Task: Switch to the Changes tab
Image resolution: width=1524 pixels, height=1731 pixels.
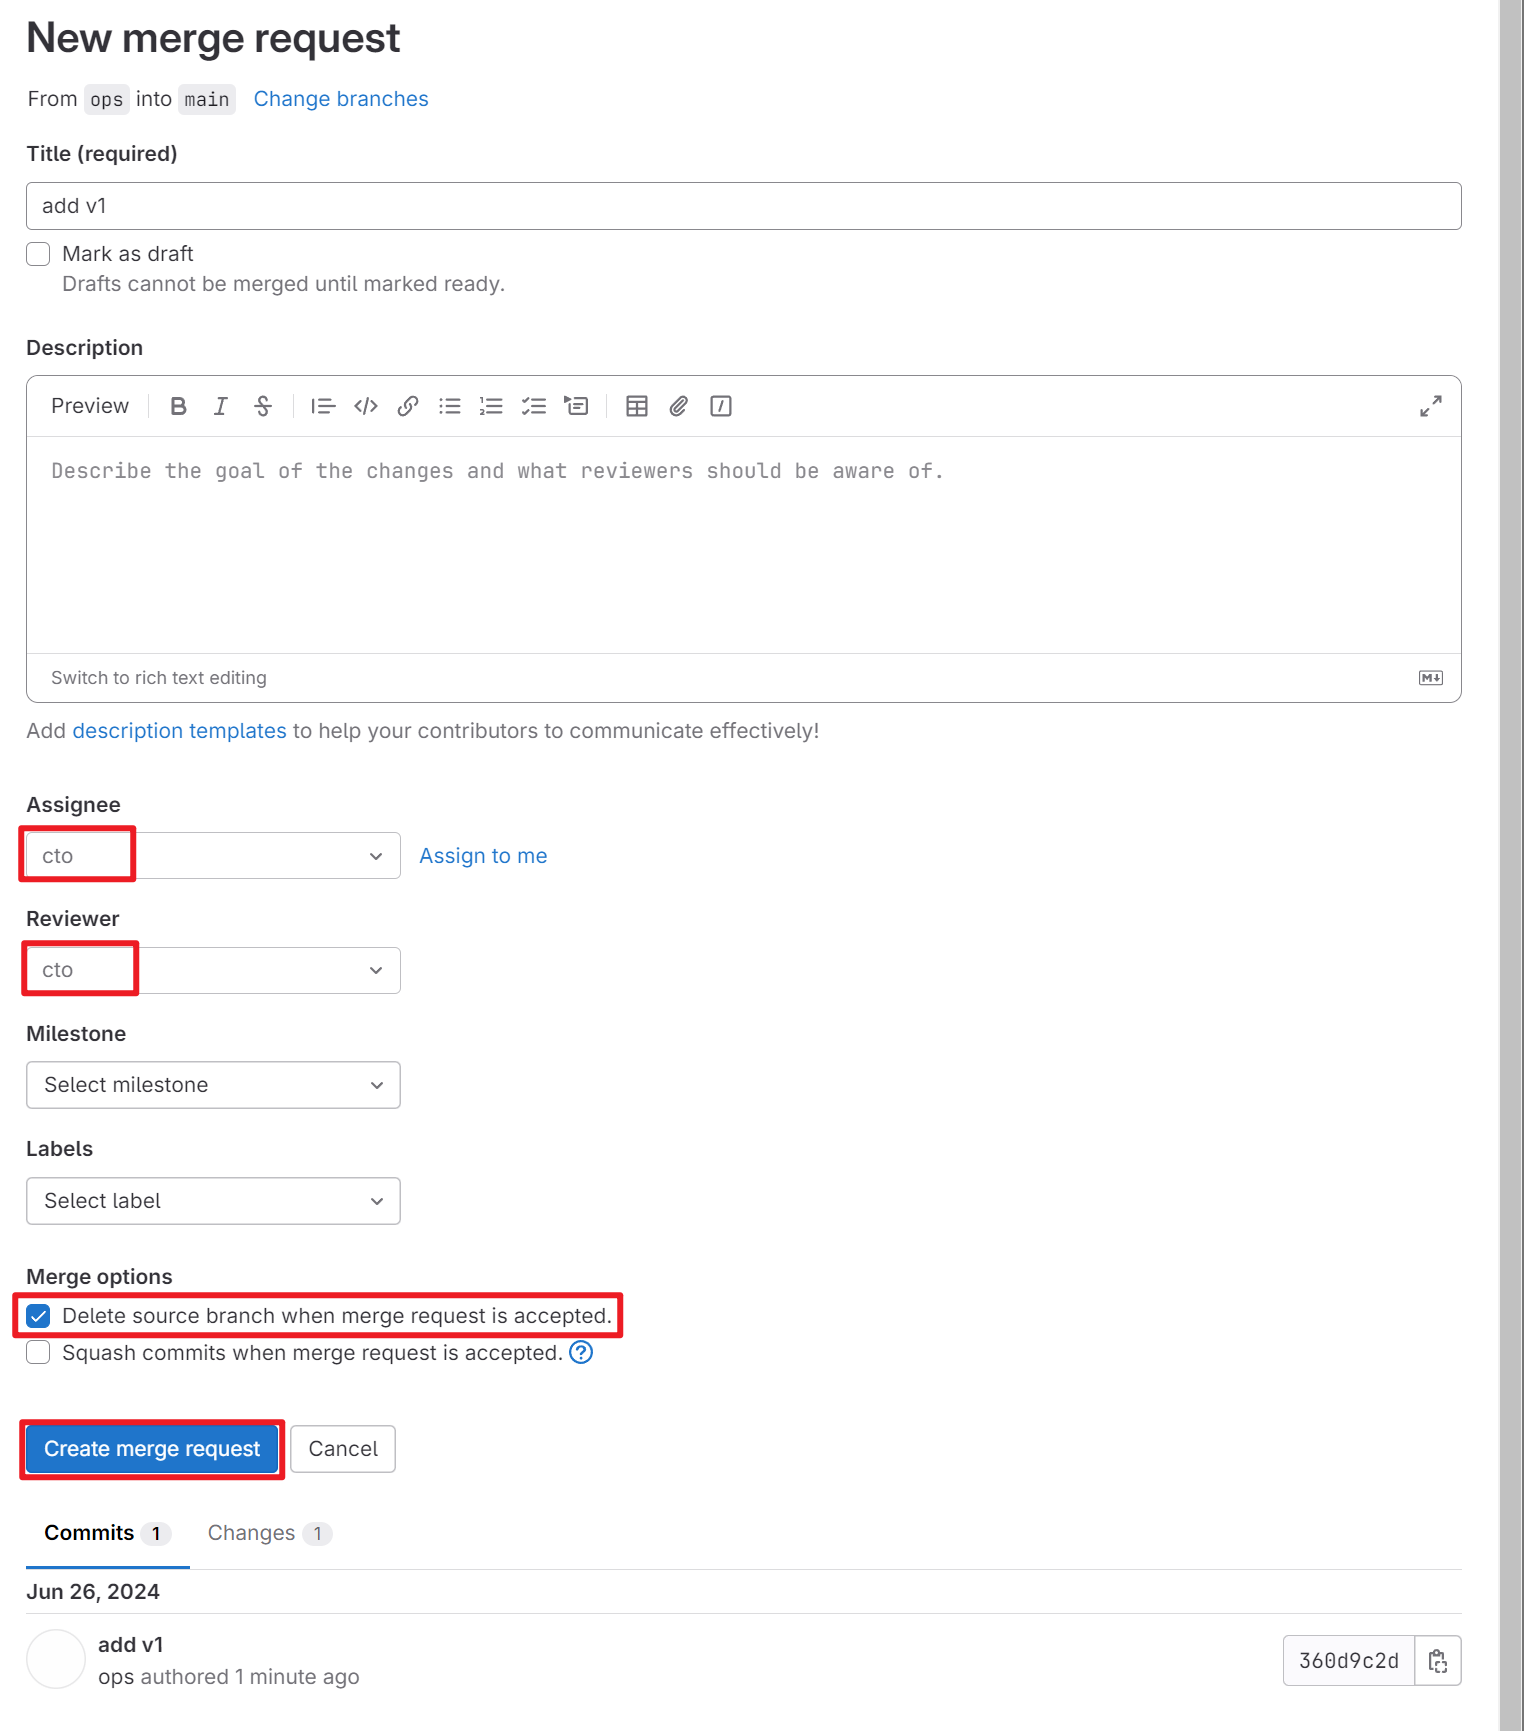Action: (x=269, y=1533)
